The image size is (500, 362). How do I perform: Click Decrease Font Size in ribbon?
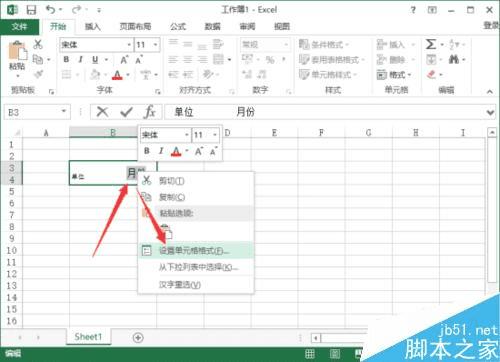tap(139, 60)
